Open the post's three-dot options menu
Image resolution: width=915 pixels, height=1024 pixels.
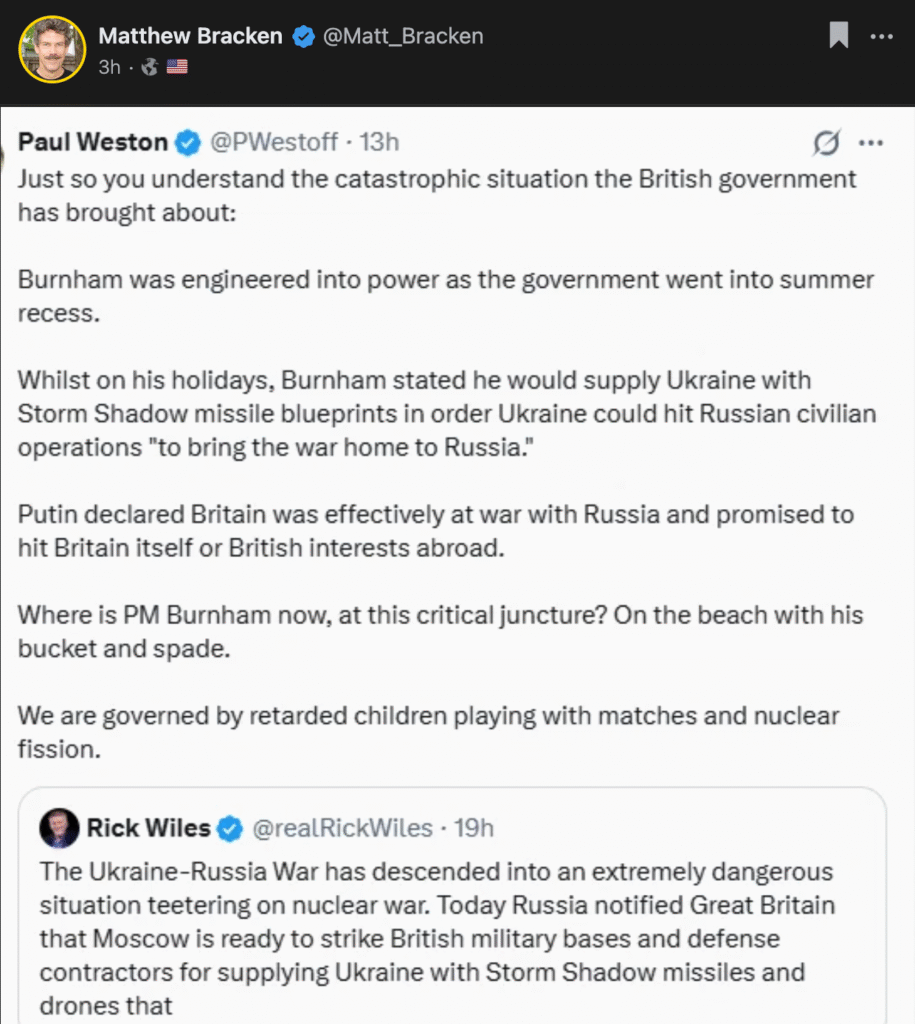tap(882, 37)
